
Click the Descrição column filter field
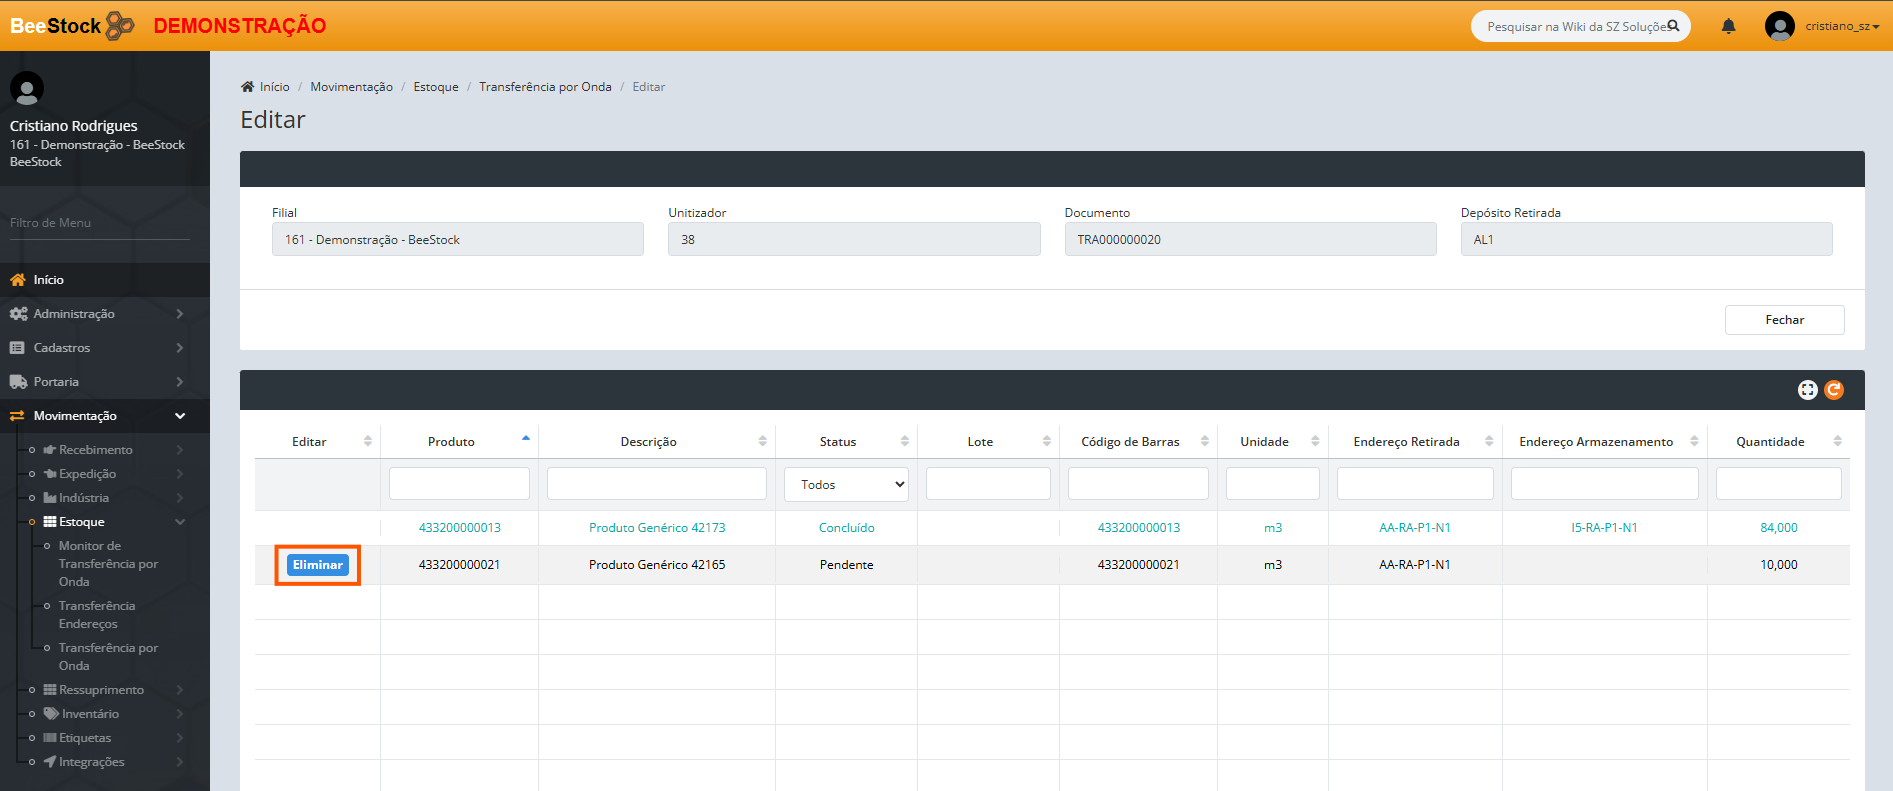[656, 484]
